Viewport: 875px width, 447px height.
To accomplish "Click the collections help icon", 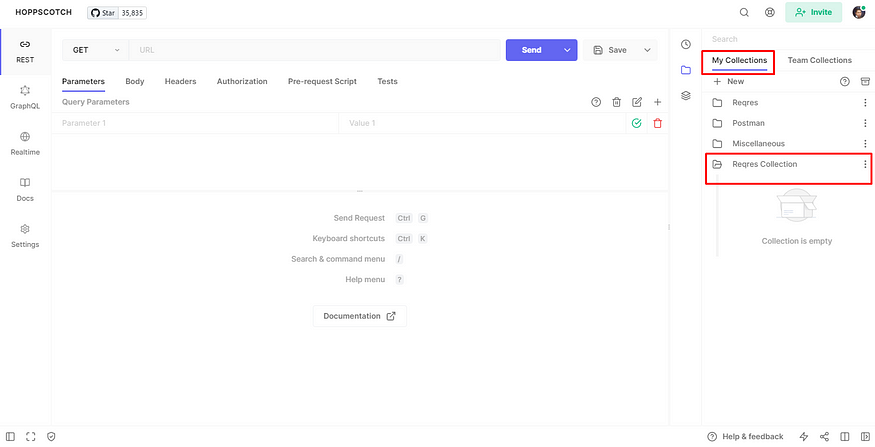I will [x=844, y=81].
